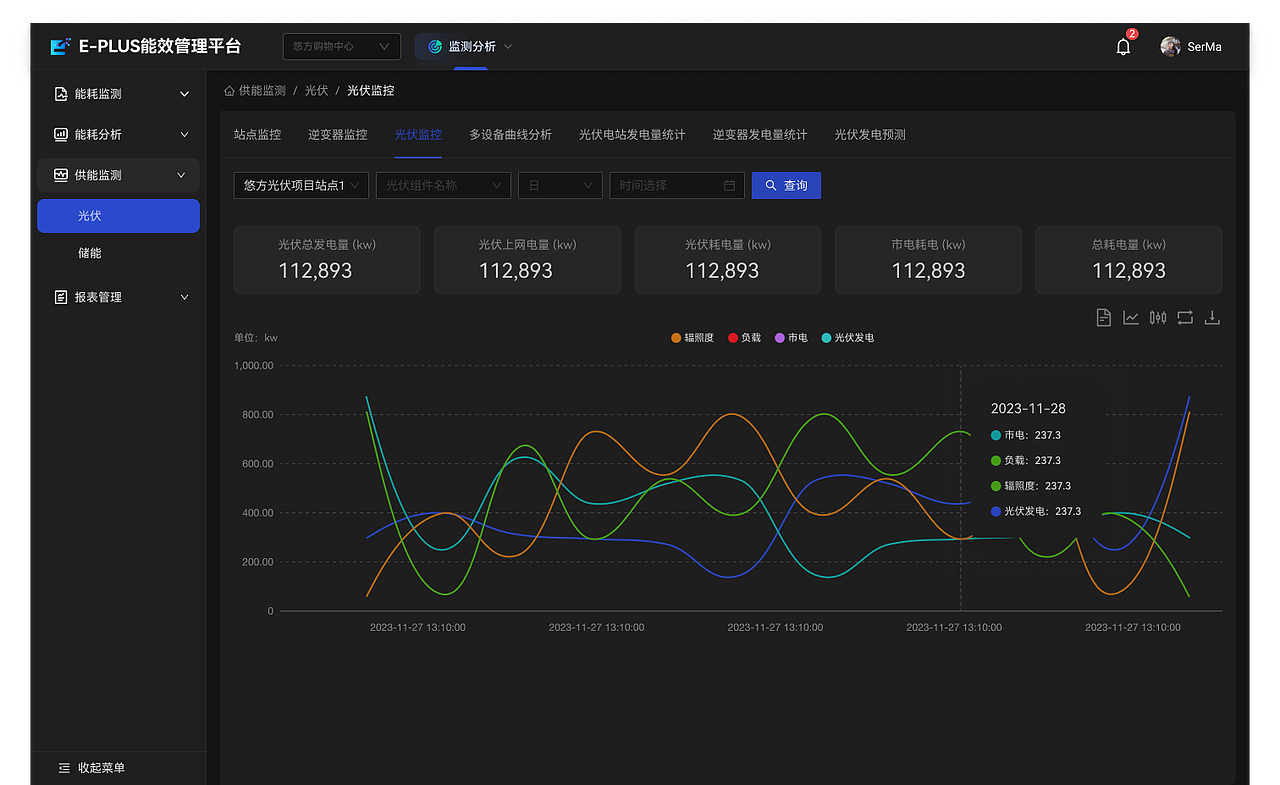The image size is (1280, 785).
Task: Open the notification bell icon
Action: (1123, 46)
